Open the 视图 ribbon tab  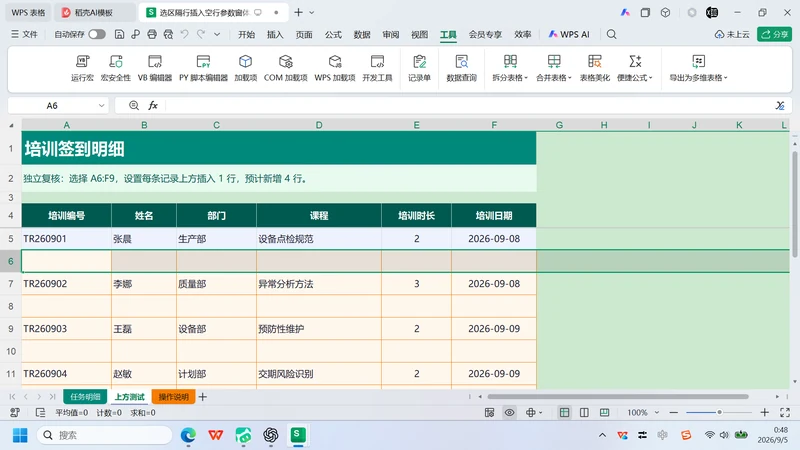[x=419, y=34]
